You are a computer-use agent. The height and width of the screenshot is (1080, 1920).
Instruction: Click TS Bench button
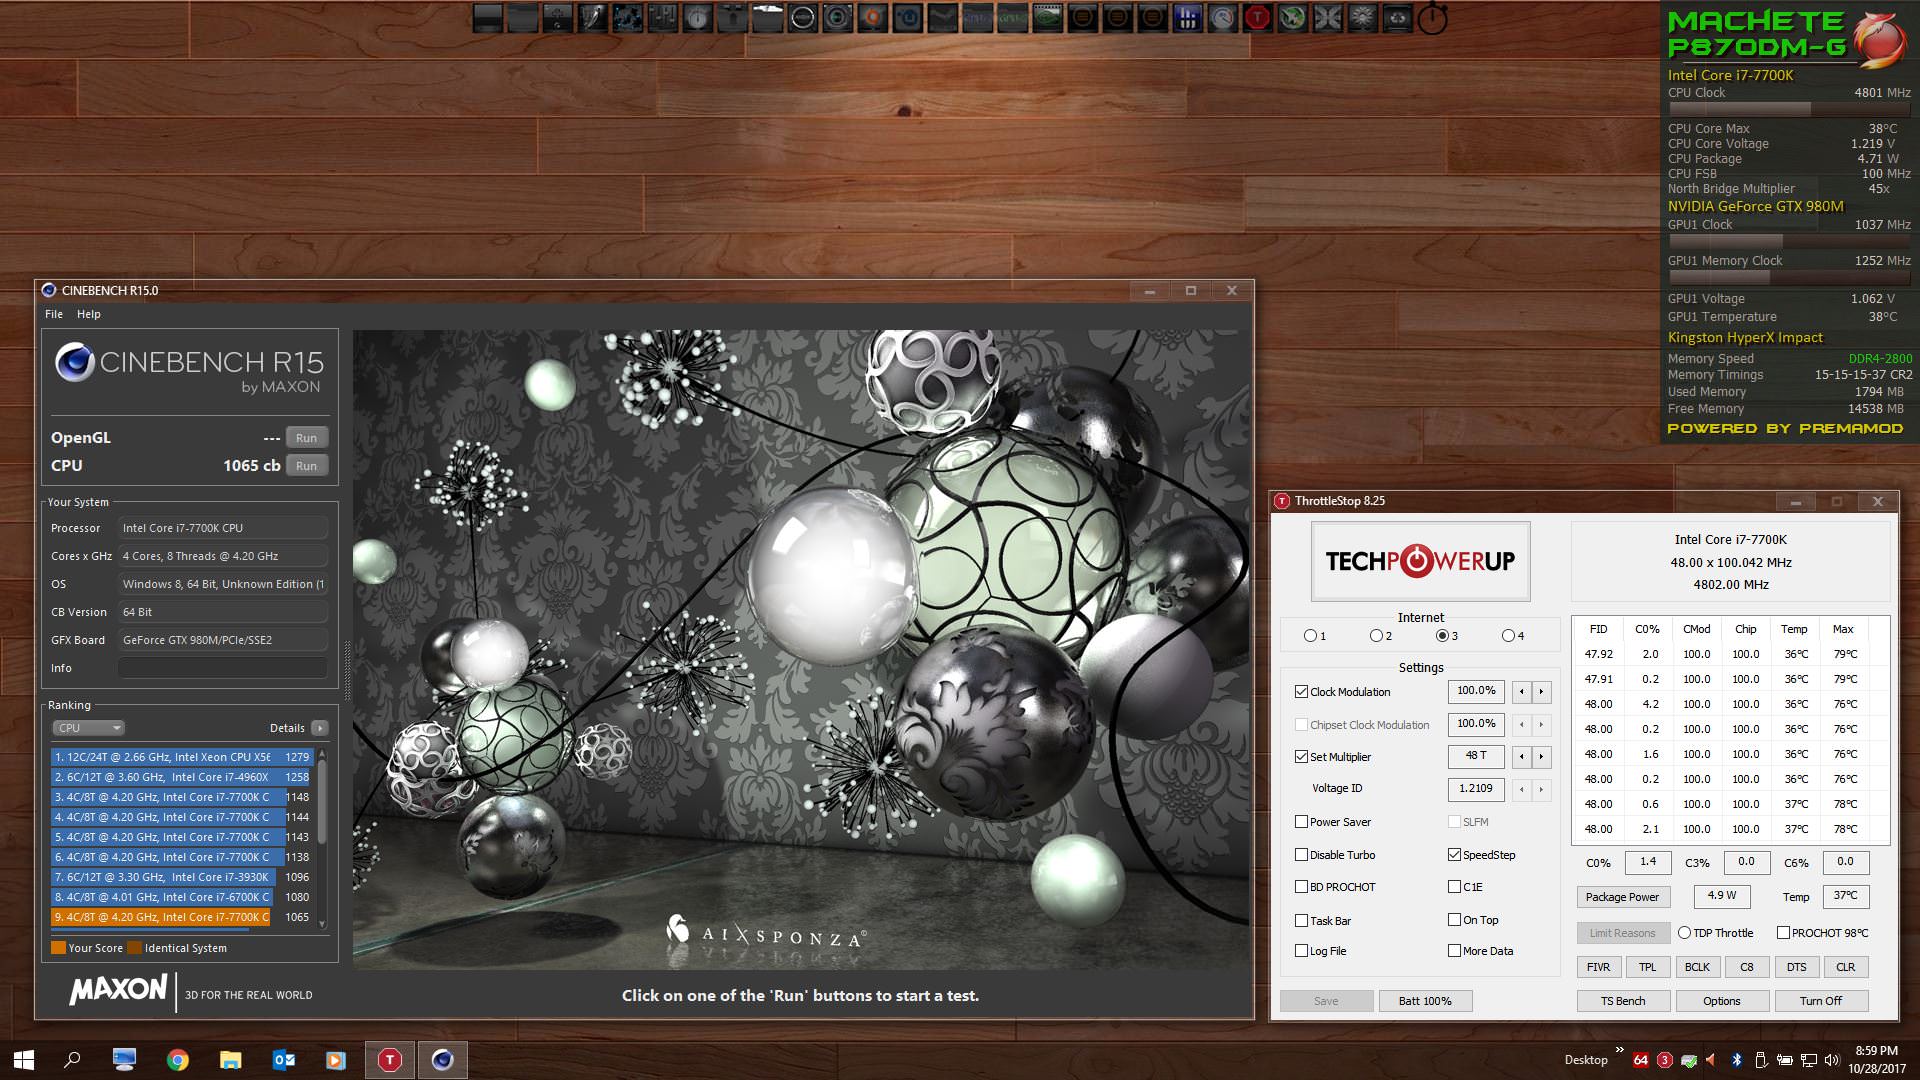tap(1623, 1001)
